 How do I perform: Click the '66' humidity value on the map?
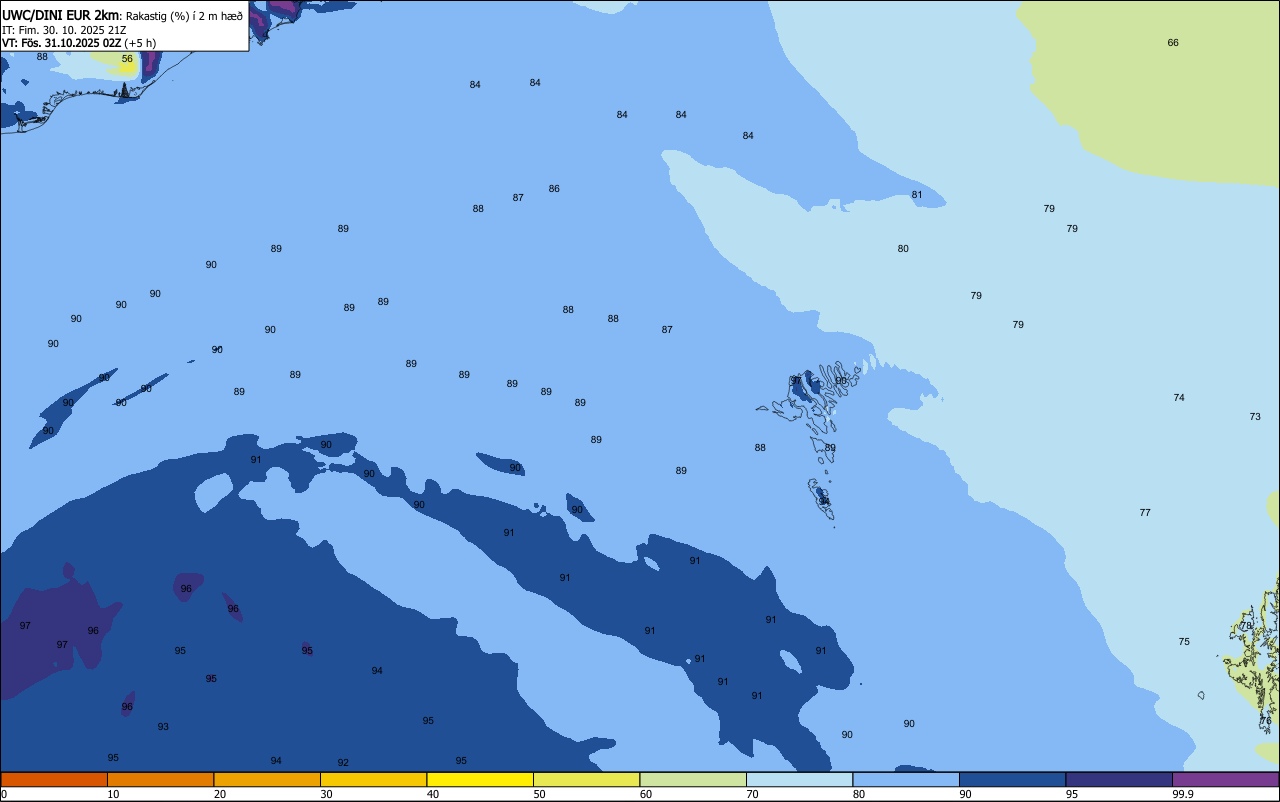point(1173,42)
